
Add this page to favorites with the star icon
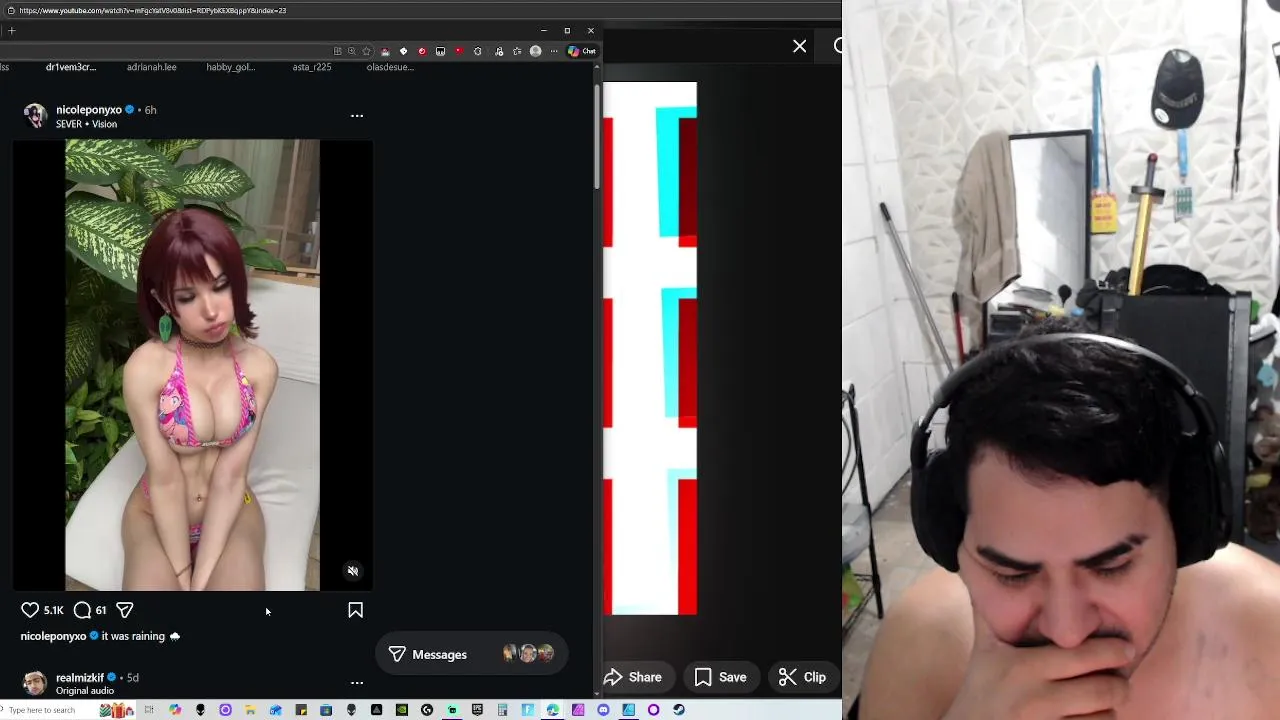[366, 51]
